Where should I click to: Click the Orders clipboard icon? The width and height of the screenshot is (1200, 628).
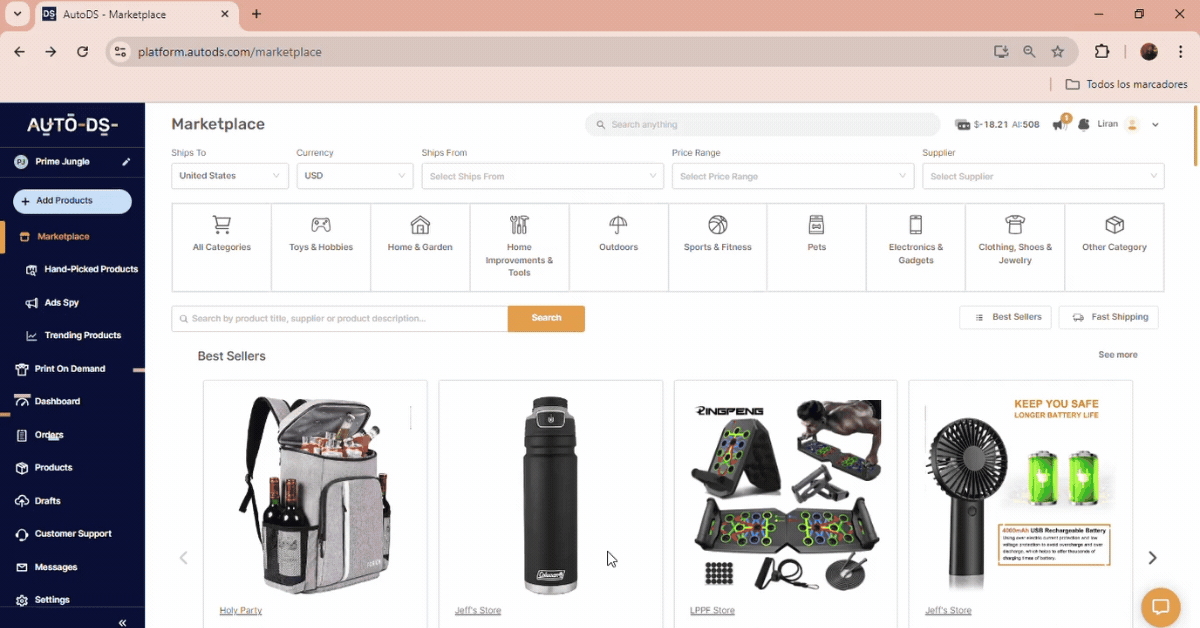point(22,435)
